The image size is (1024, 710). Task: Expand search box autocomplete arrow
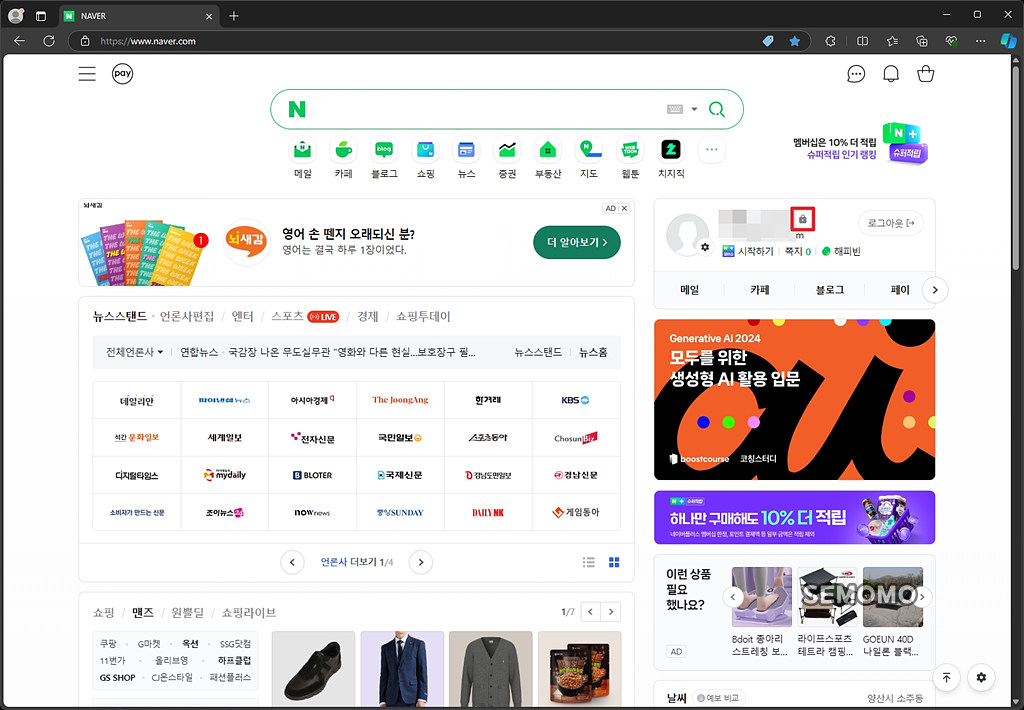[694, 109]
